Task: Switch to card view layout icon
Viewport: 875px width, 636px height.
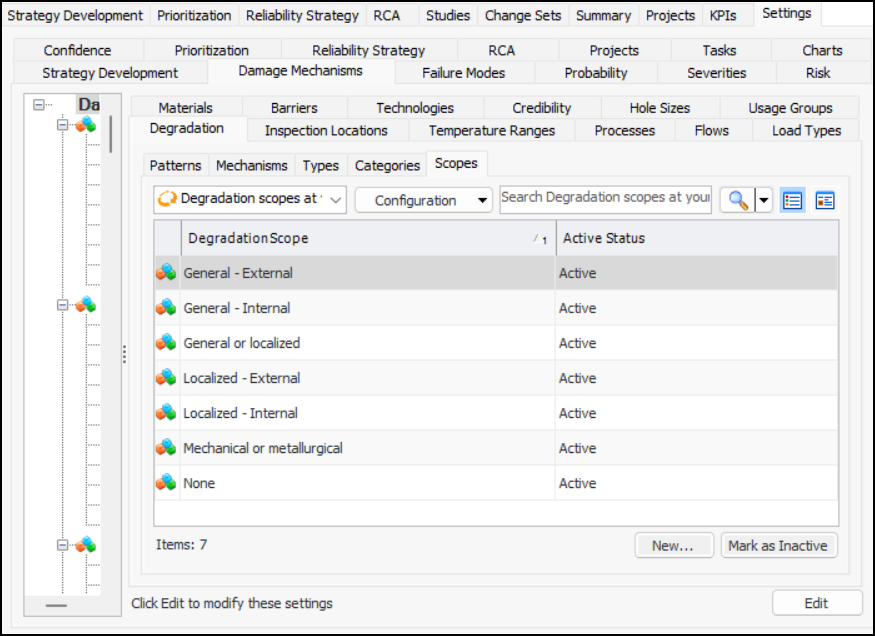Action: pyautogui.click(x=825, y=200)
